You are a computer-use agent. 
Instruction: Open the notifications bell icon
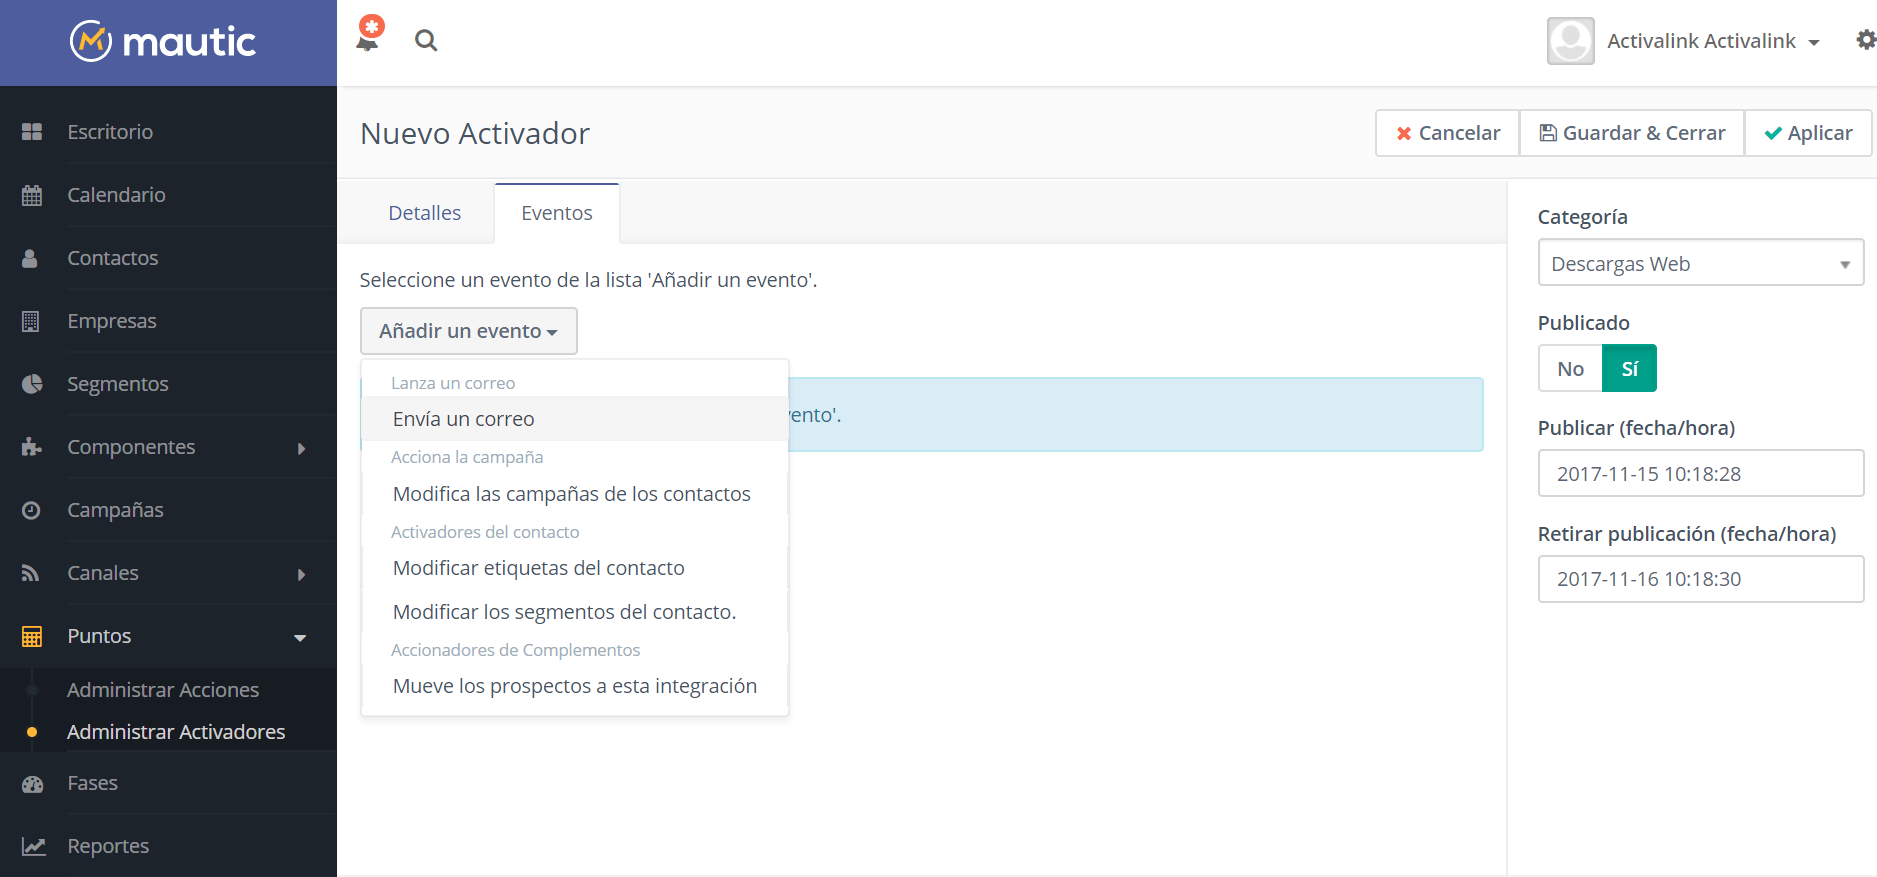coord(368,38)
